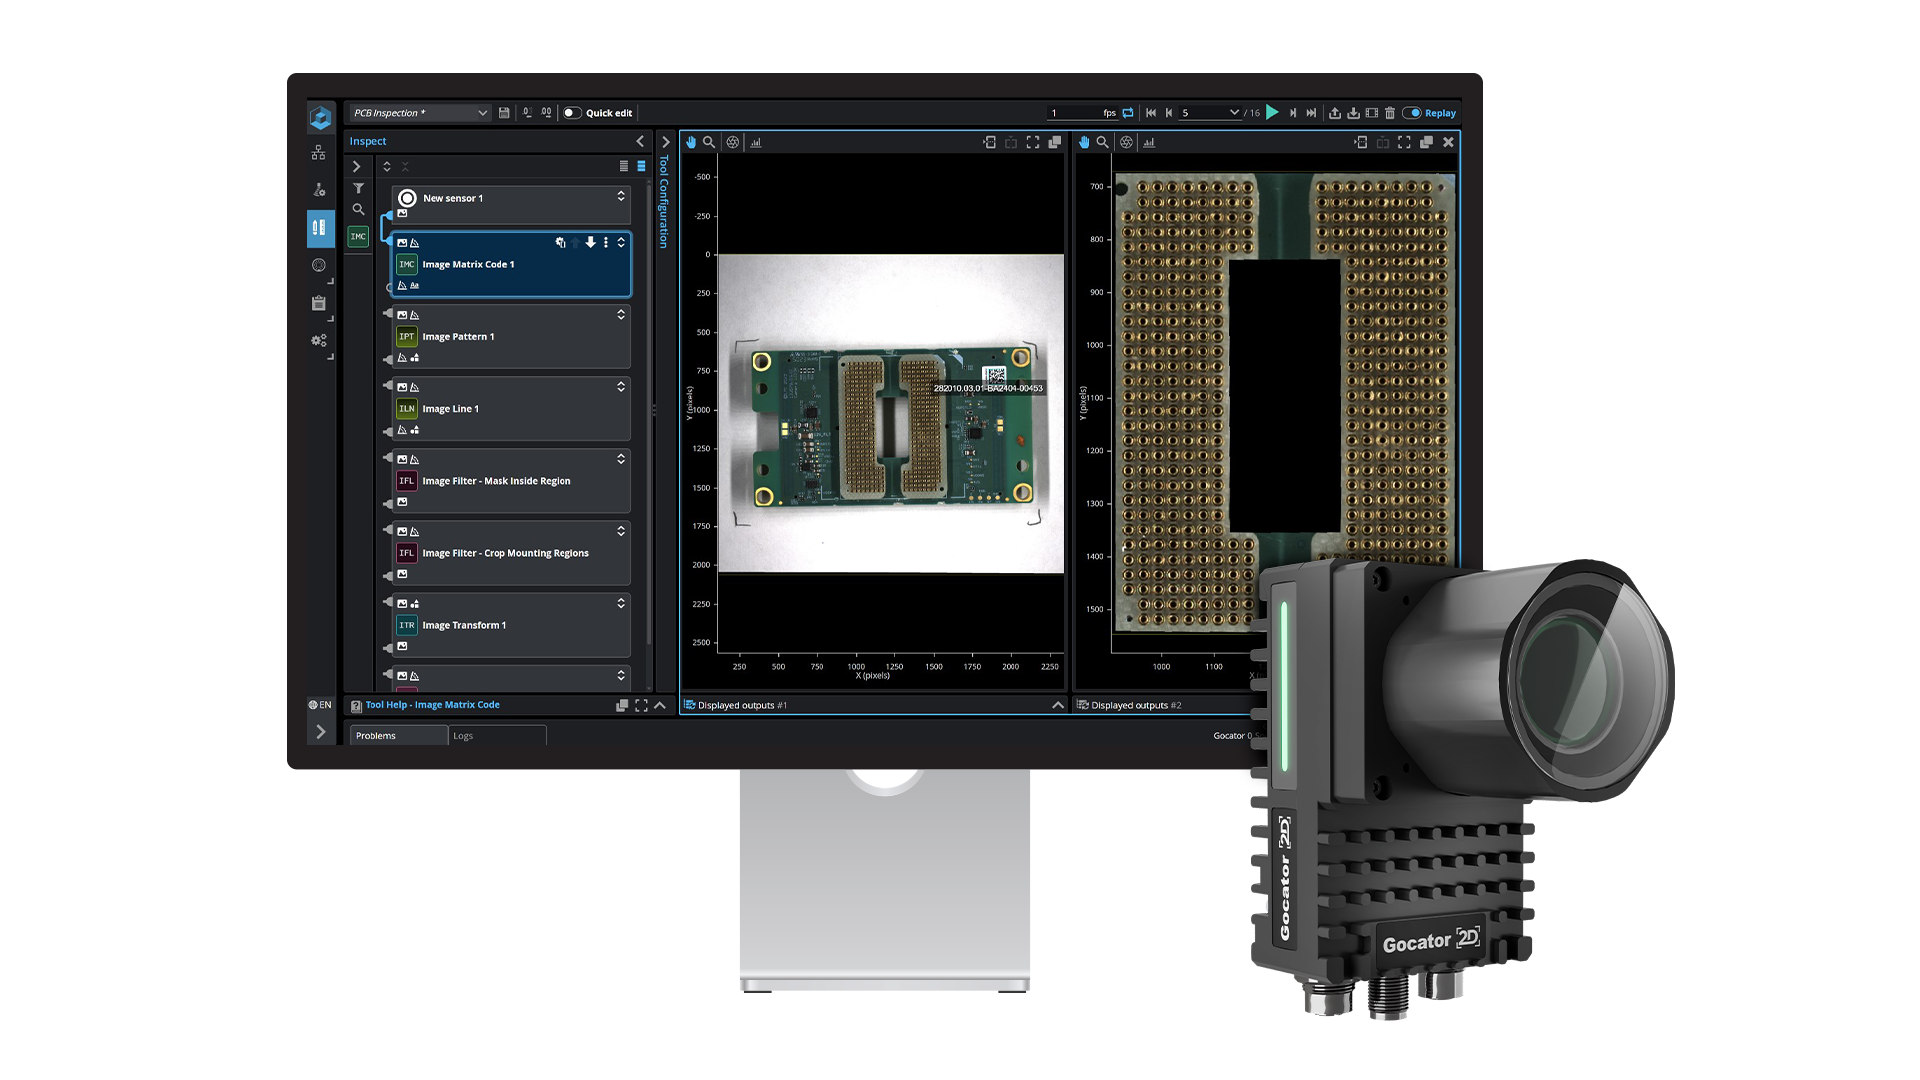Click the green play button
Screen dimensions: 1920x1080
click(1272, 113)
